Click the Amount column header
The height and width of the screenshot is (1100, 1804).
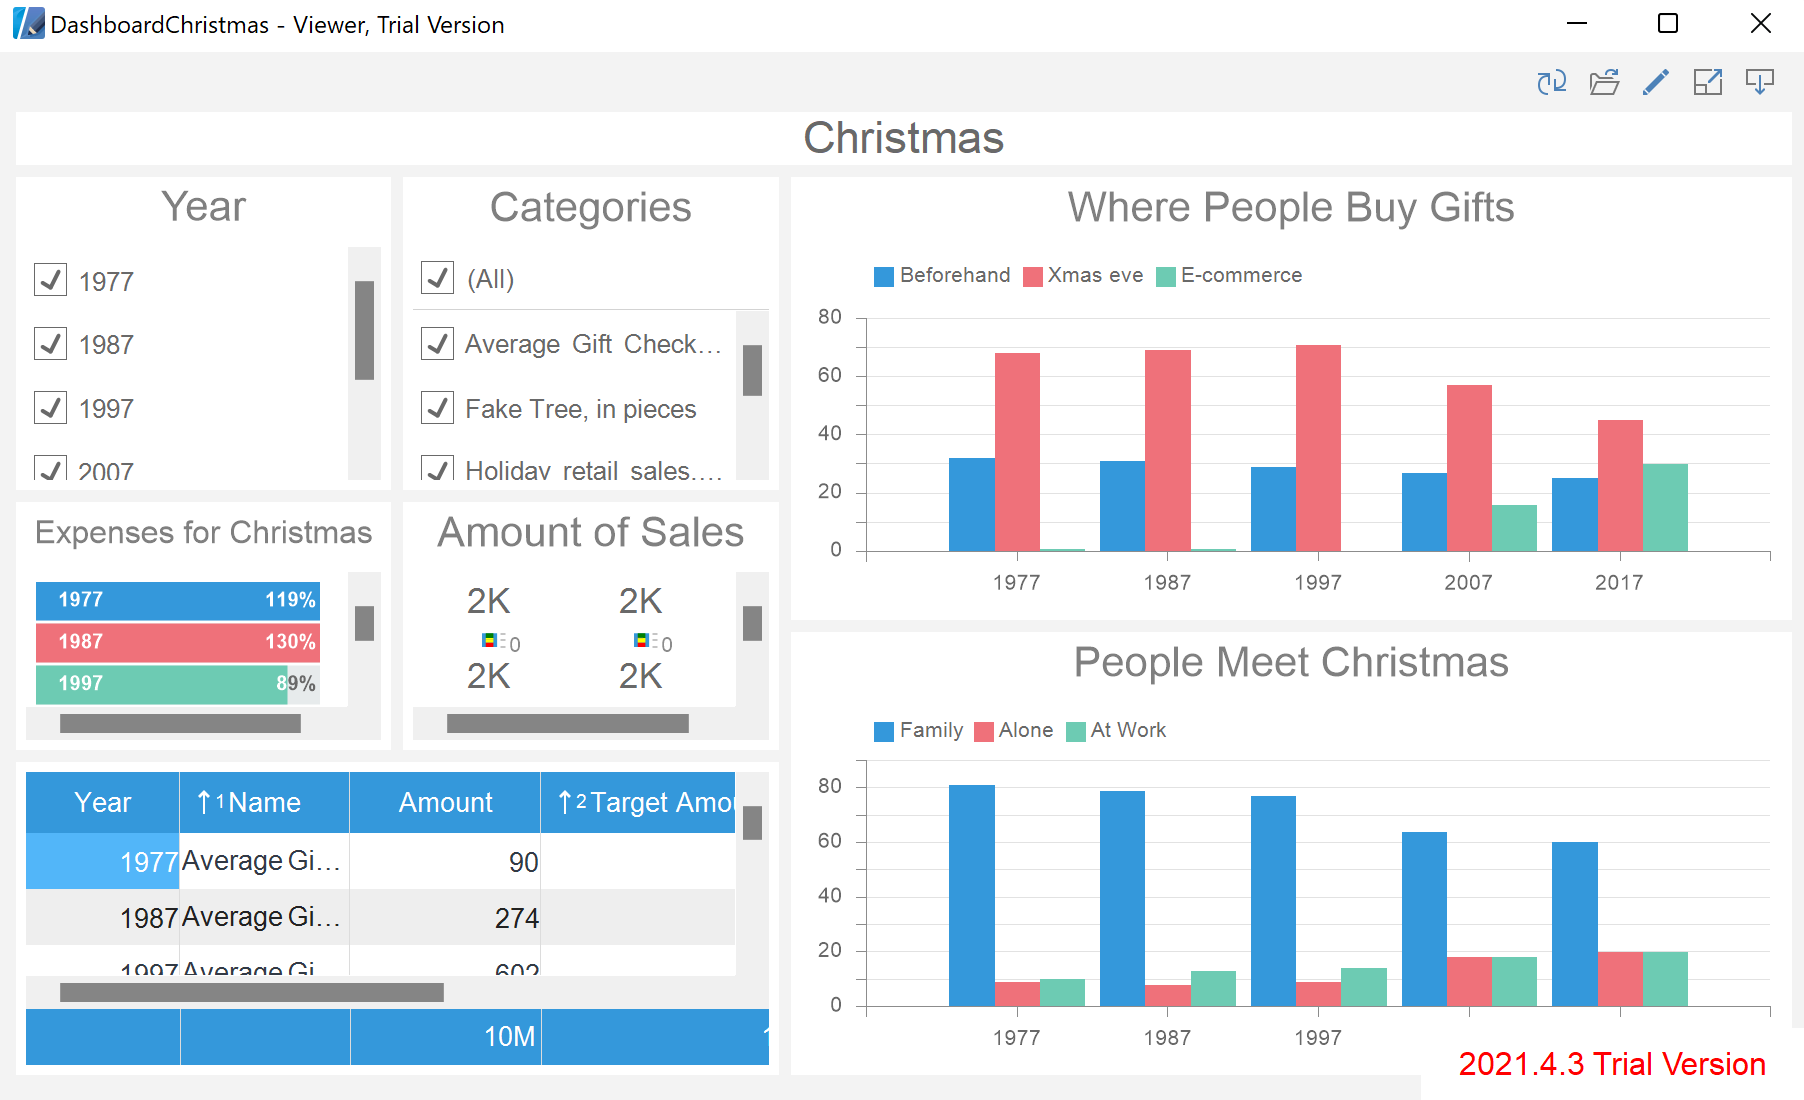pyautogui.click(x=445, y=802)
